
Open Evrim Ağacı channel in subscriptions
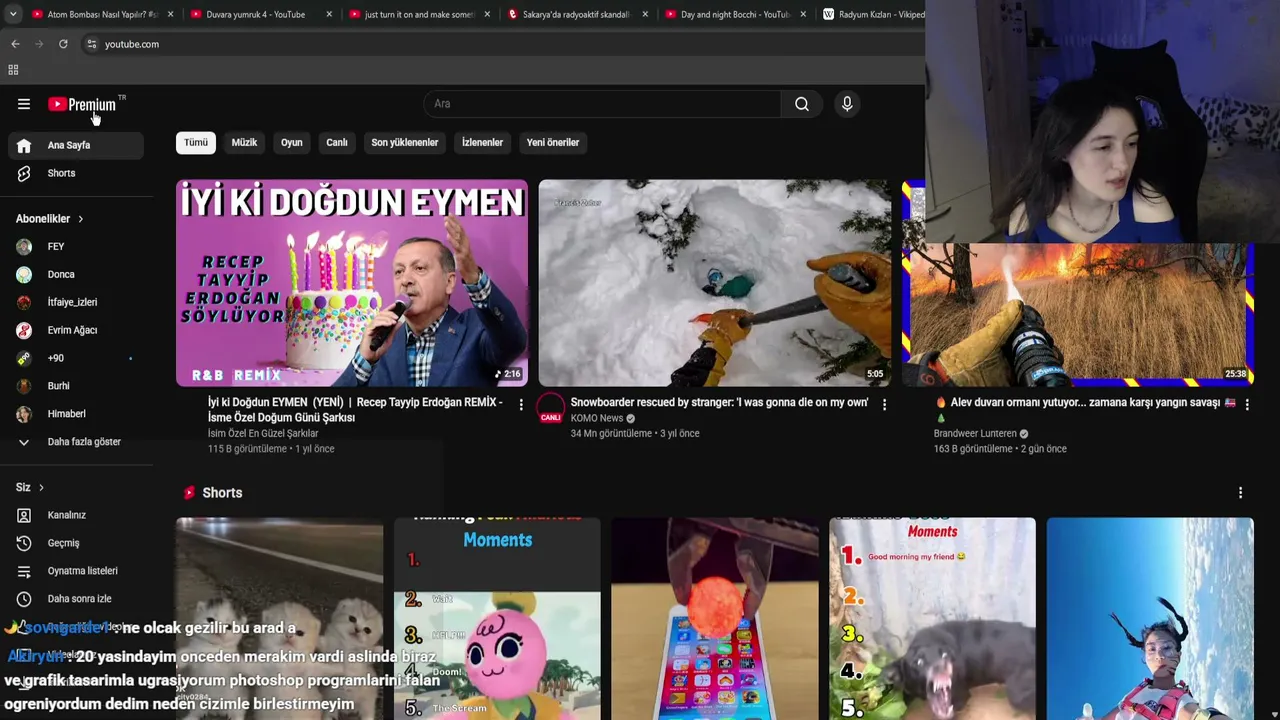(x=72, y=330)
